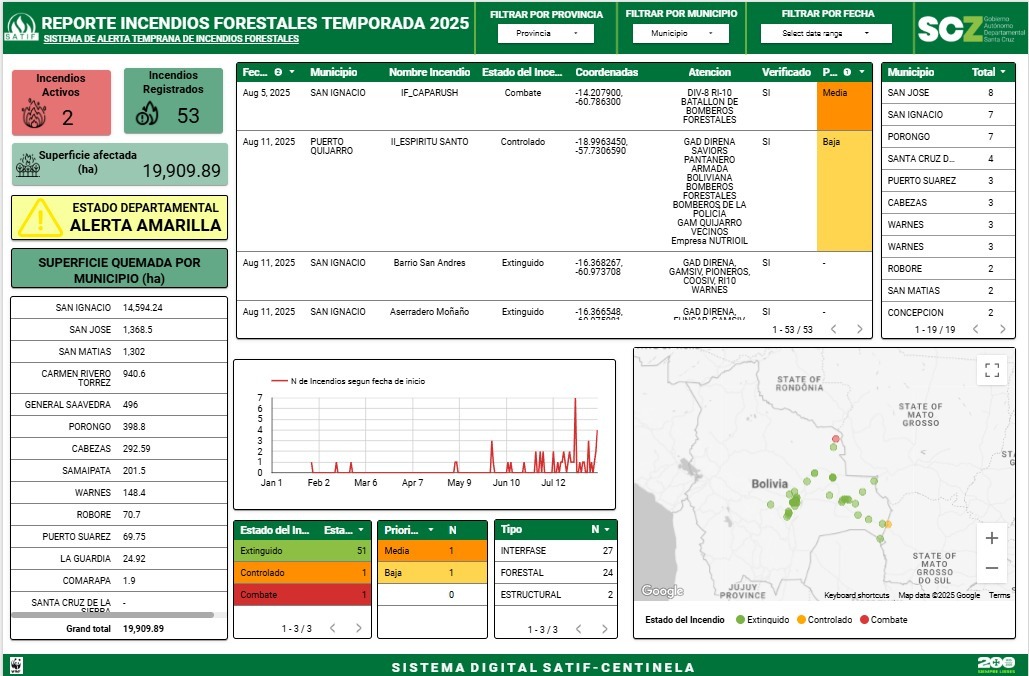Click the SCZ government logo

[971, 29]
